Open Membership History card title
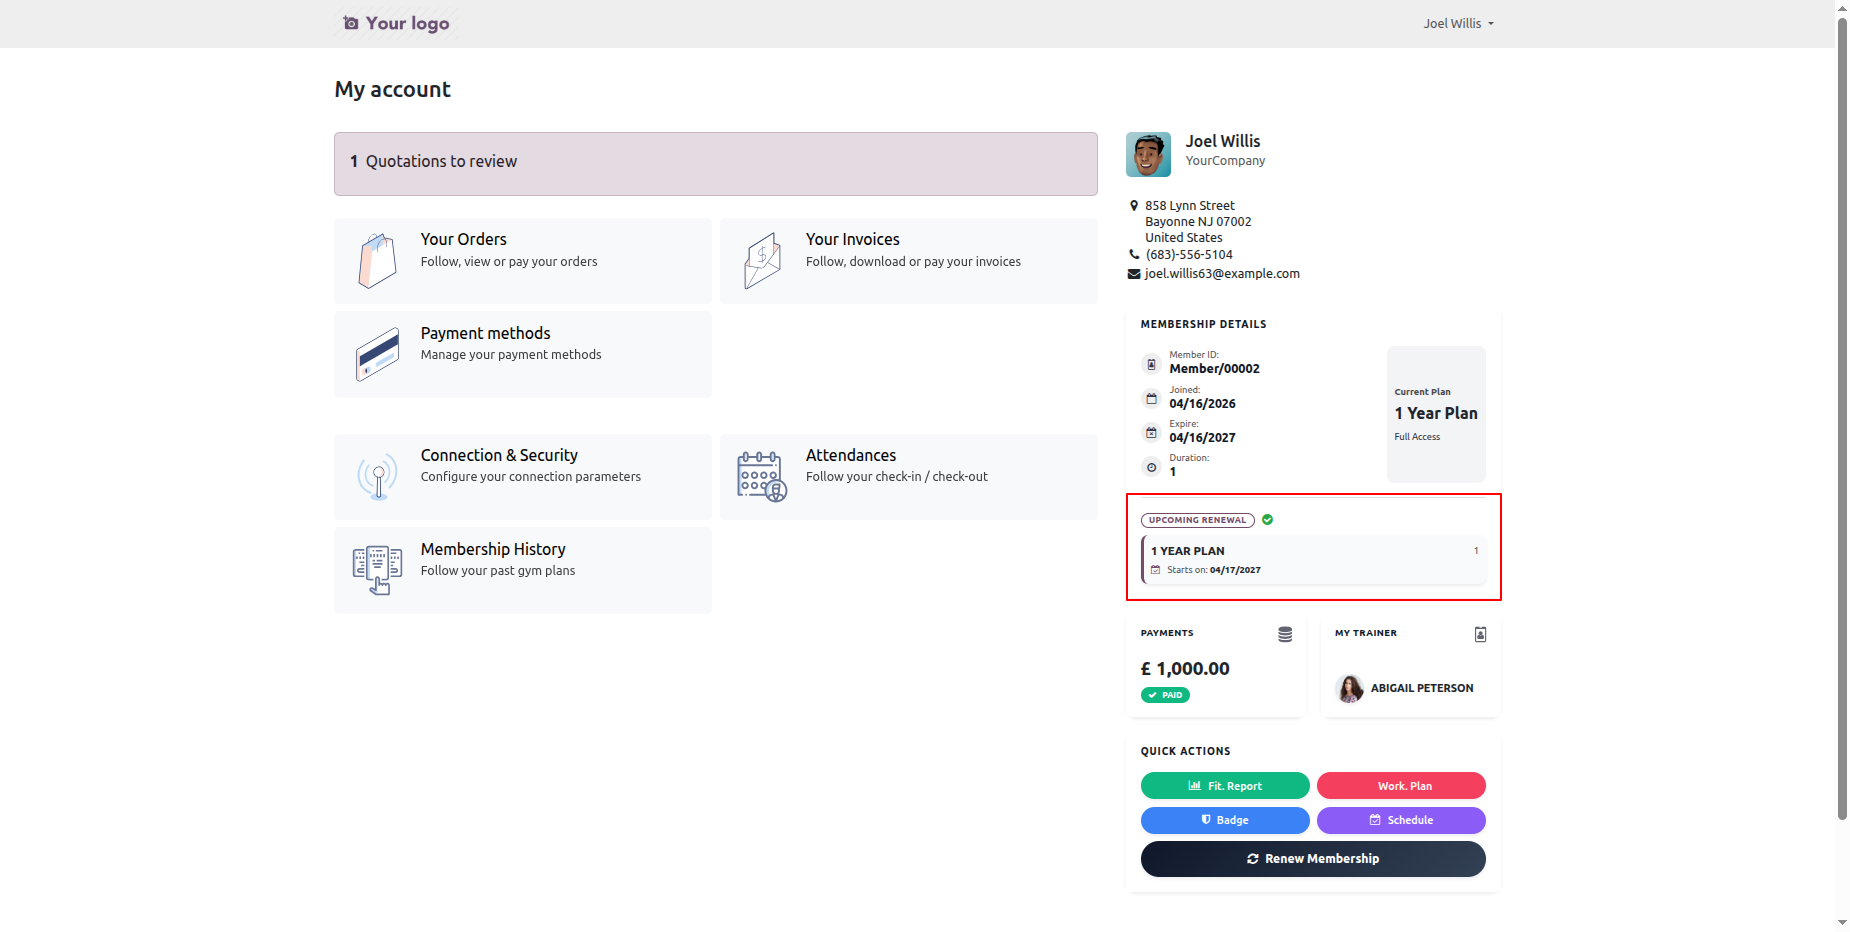The width and height of the screenshot is (1850, 932). point(493,549)
